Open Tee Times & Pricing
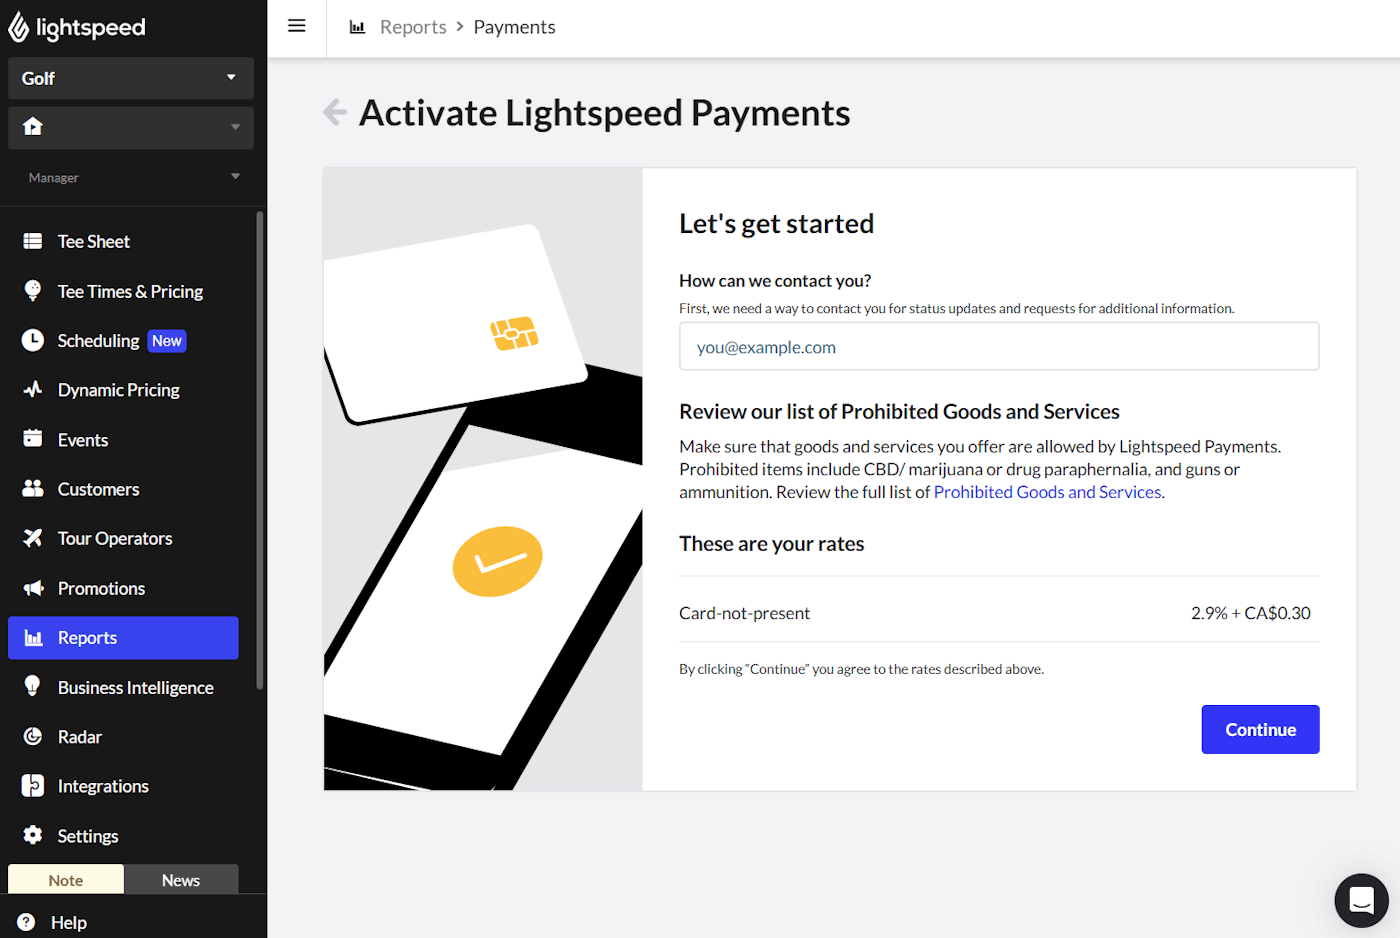 pyautogui.click(x=123, y=291)
